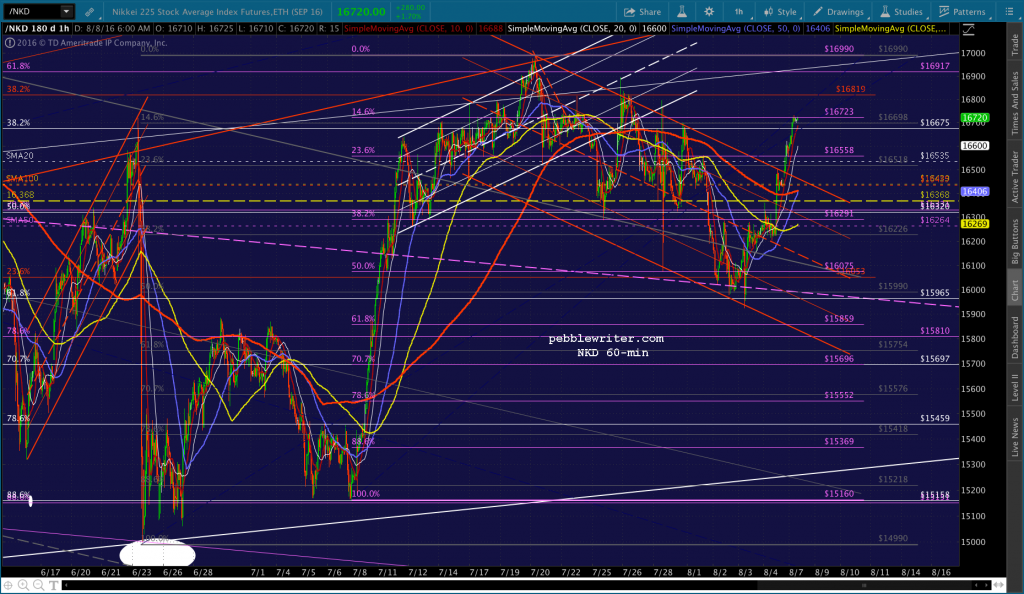
Task: Click the 8/1 date on time axis
Action: click(x=694, y=572)
